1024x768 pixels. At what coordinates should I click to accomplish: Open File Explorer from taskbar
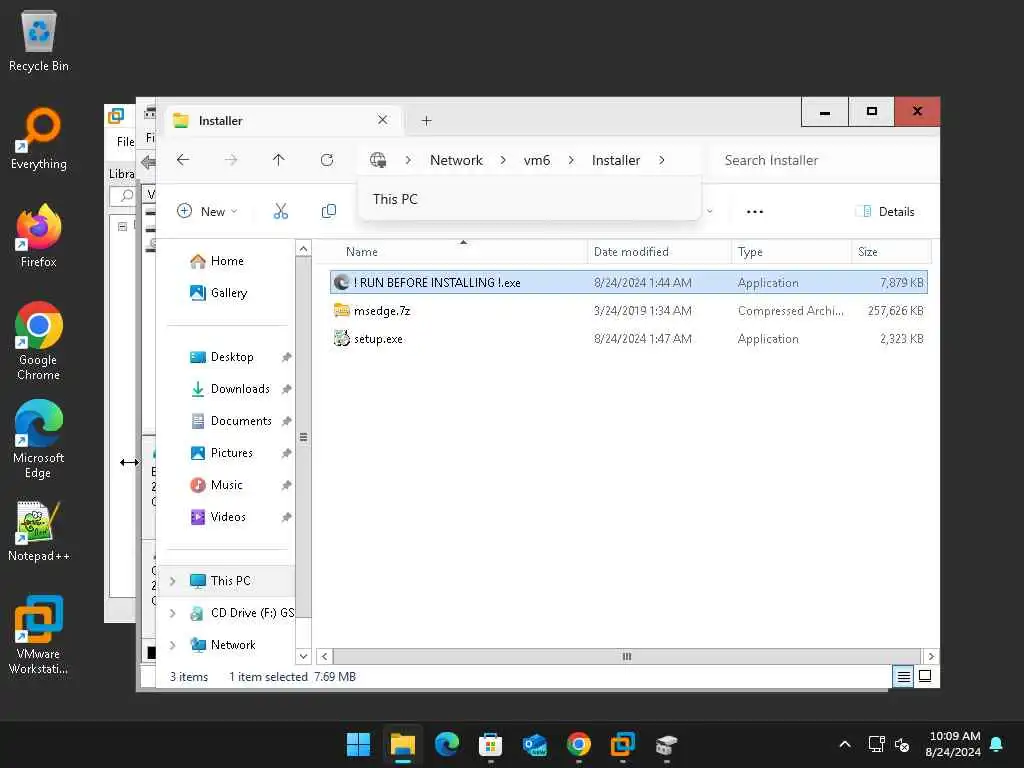pyautogui.click(x=403, y=744)
